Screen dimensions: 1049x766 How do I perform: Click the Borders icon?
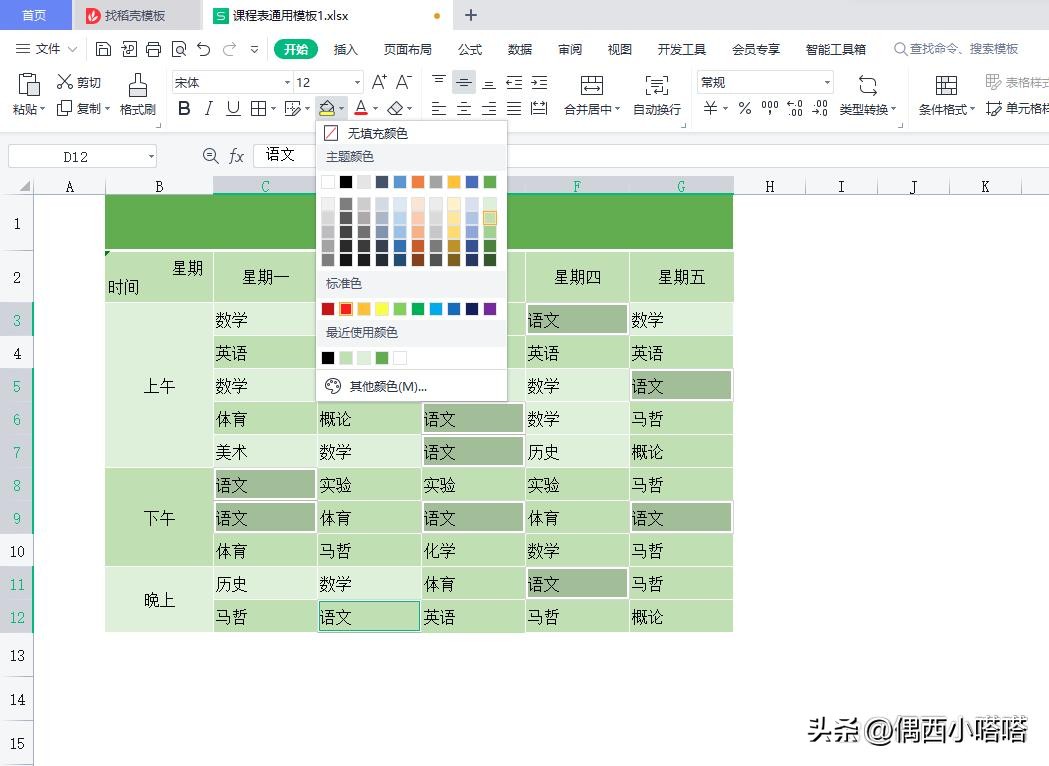coord(258,108)
